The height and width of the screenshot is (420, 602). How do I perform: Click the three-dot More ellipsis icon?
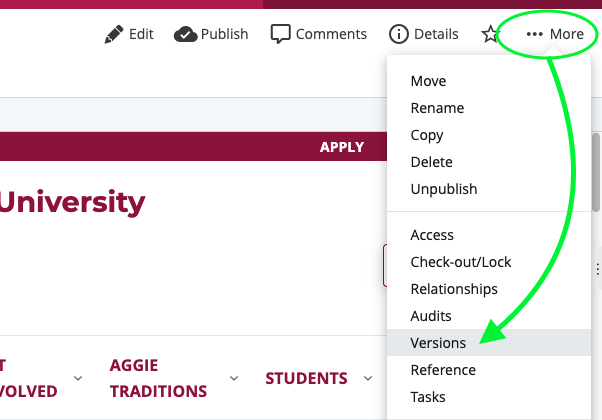click(534, 34)
